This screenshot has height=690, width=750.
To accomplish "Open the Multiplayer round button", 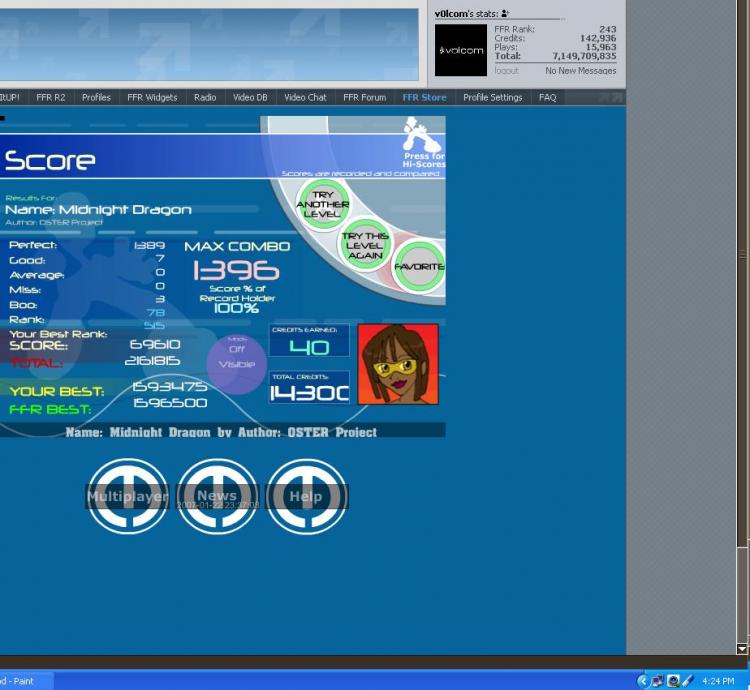I will 127,496.
